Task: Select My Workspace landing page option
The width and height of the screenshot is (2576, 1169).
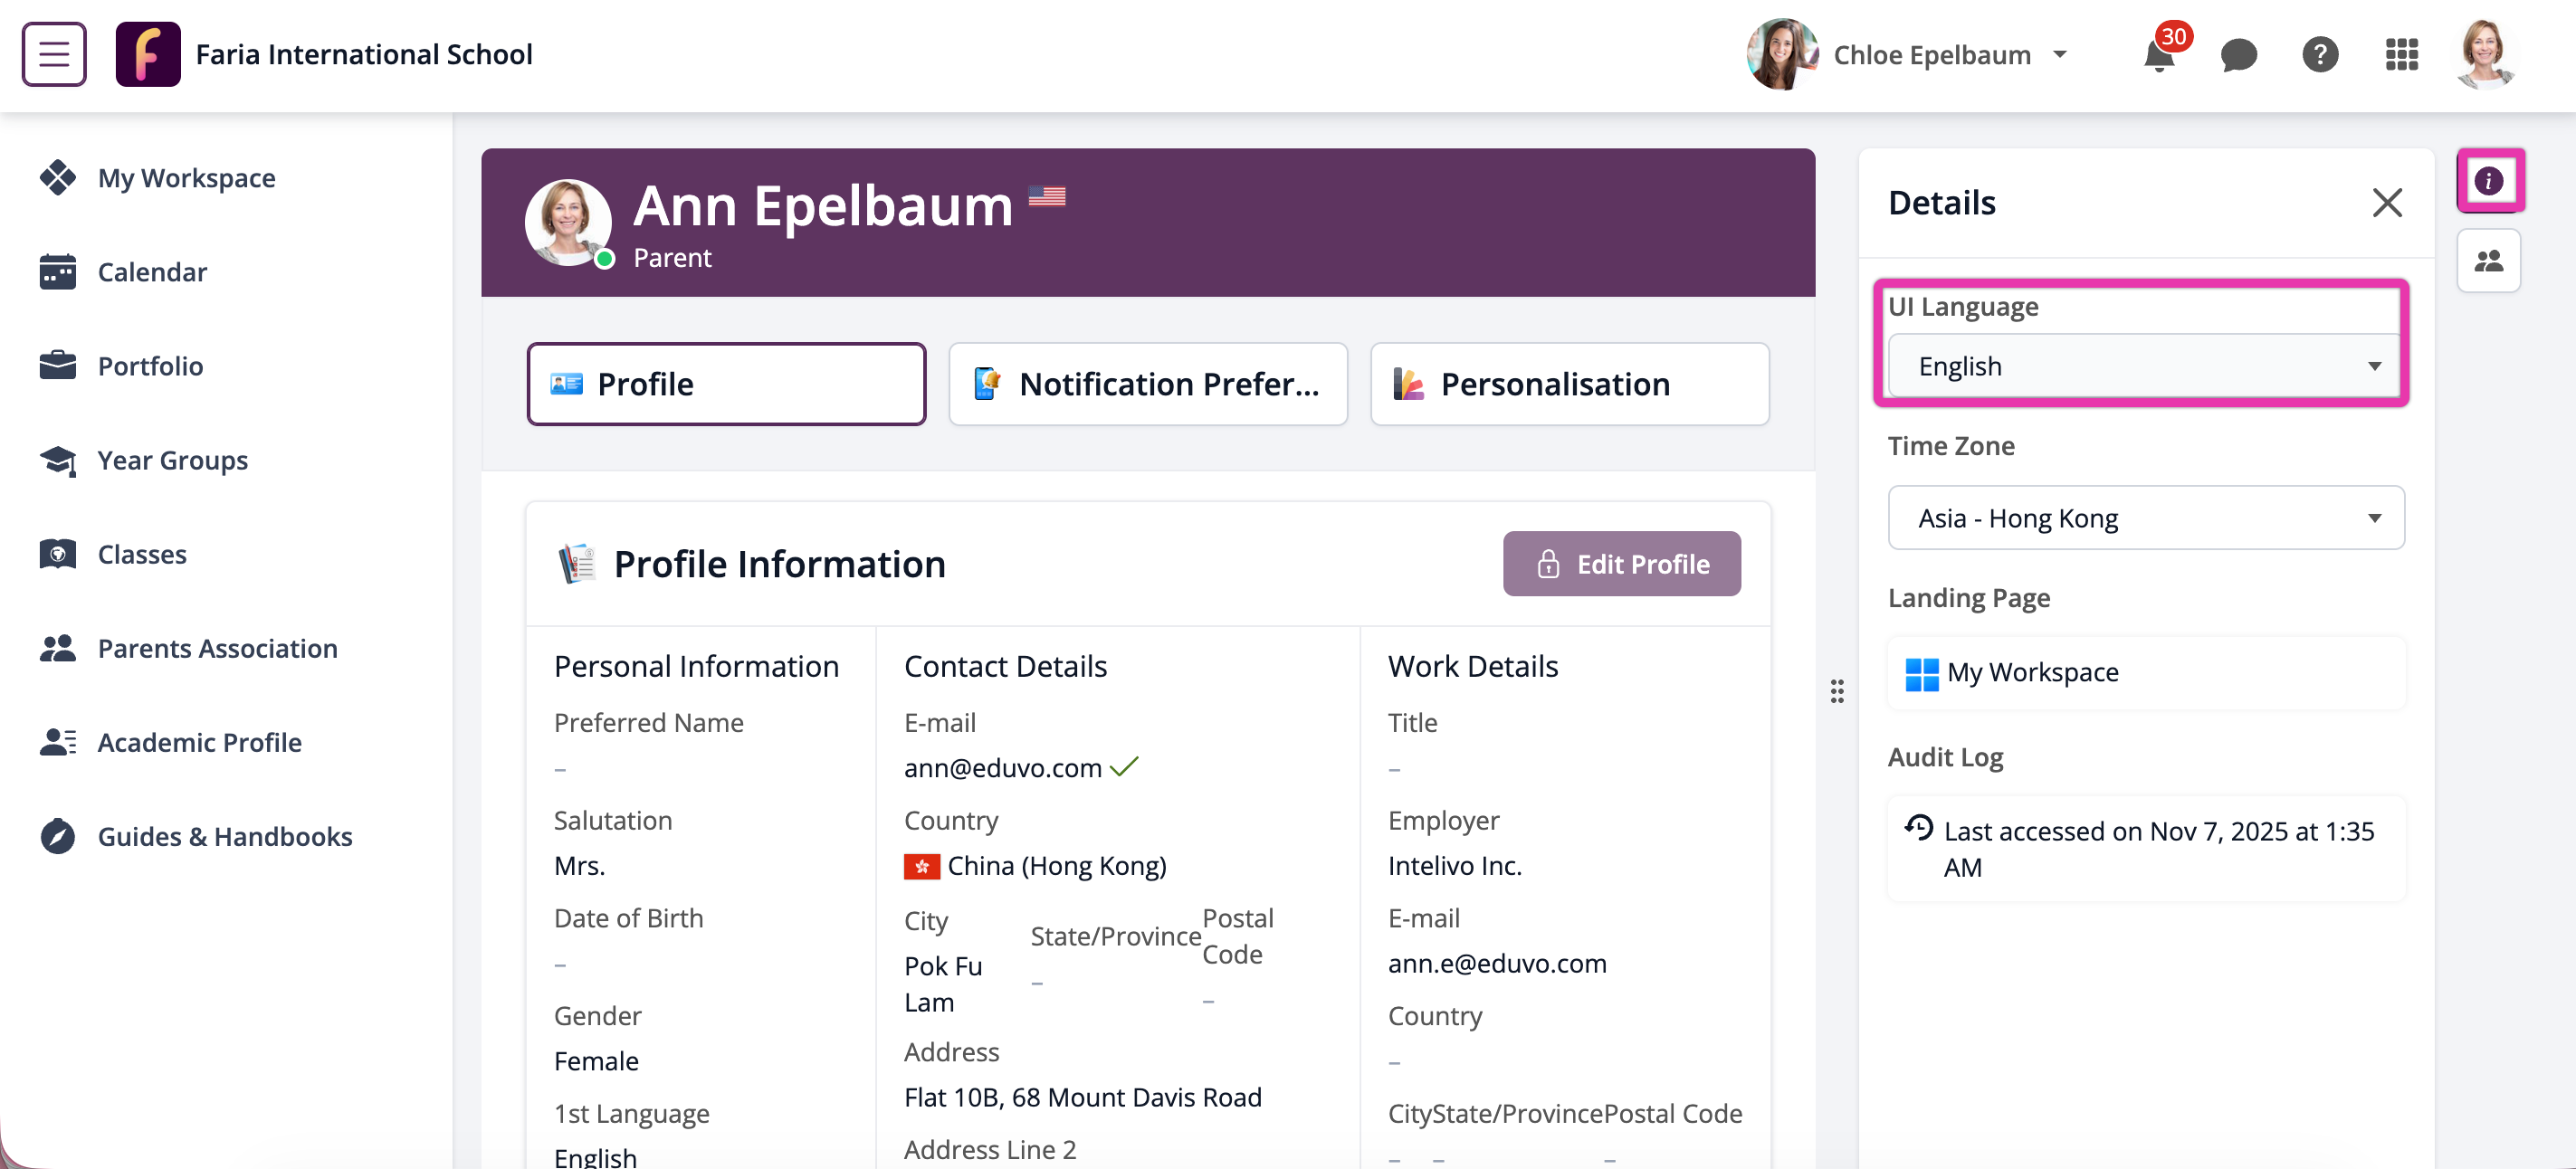Action: pyautogui.click(x=2145, y=673)
